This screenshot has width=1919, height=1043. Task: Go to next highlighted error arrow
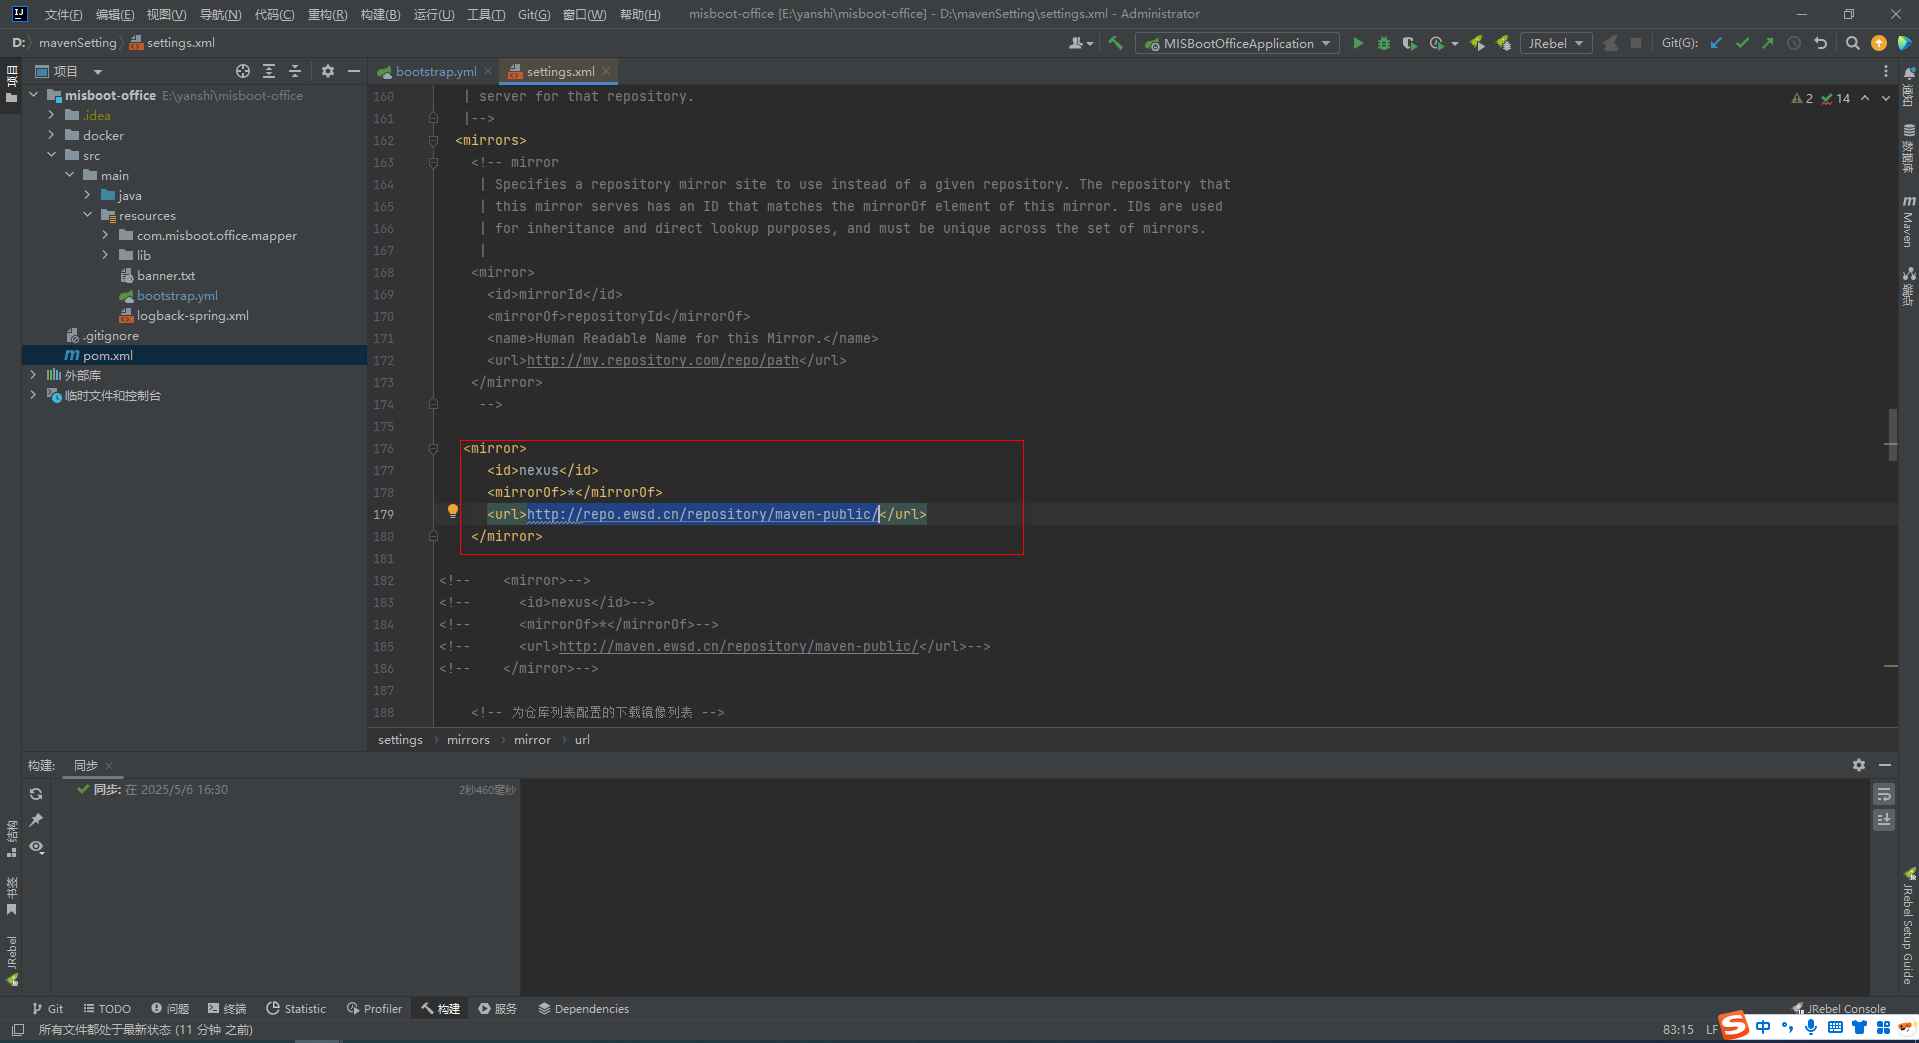(x=1886, y=98)
